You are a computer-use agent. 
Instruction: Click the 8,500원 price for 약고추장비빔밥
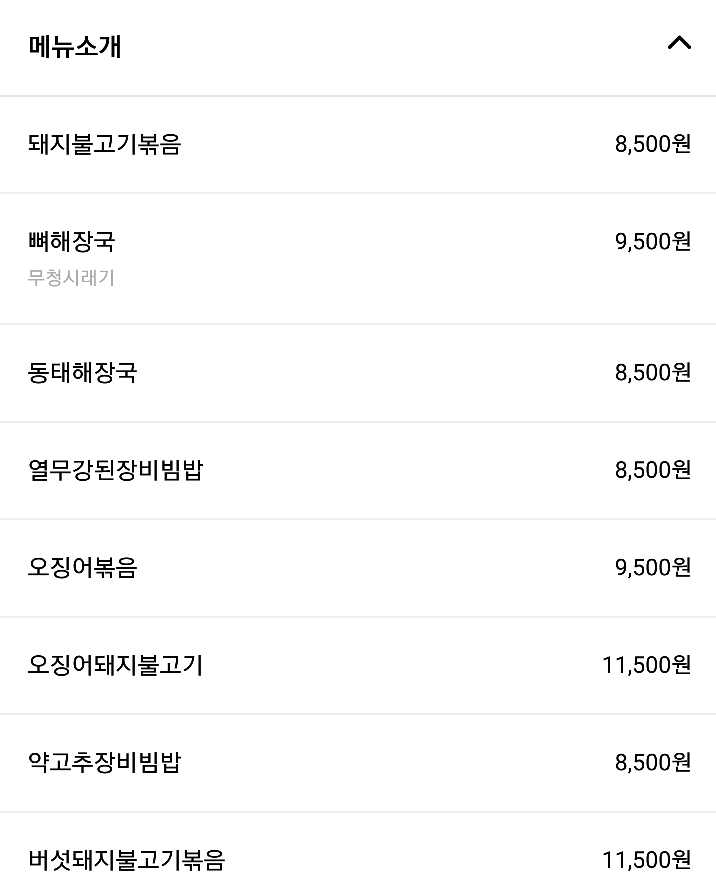click(x=653, y=762)
